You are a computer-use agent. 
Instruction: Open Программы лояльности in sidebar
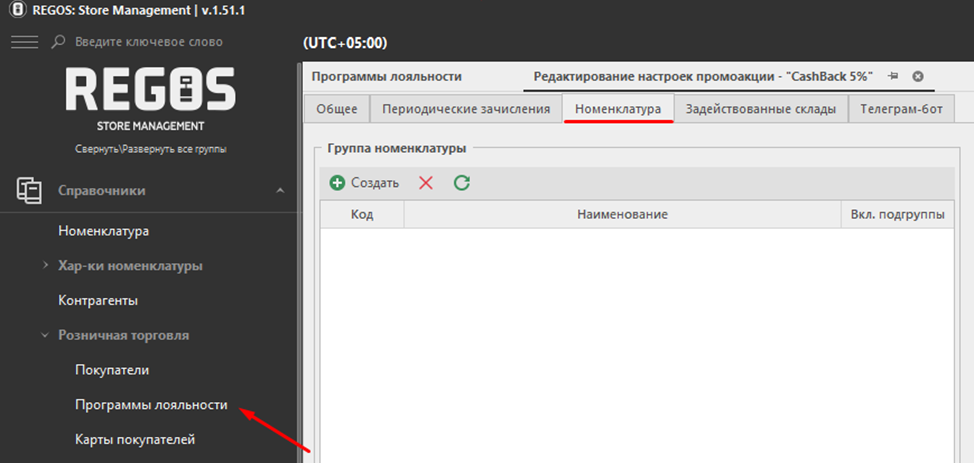[151, 405]
